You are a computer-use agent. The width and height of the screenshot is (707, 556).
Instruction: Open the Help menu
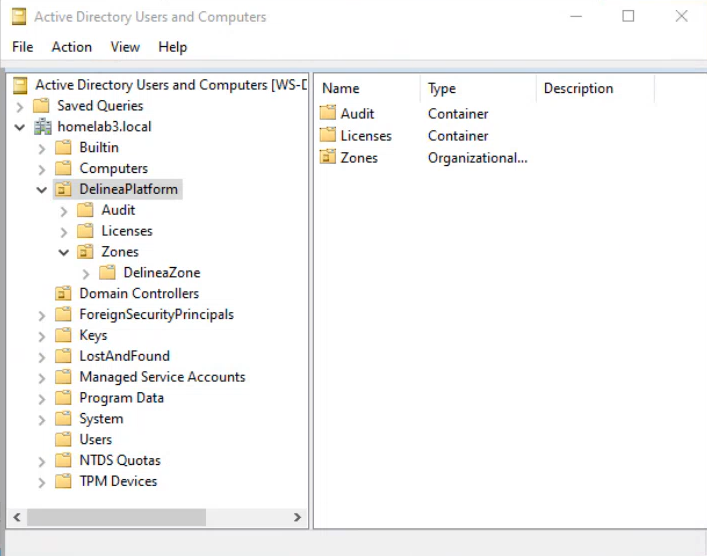pos(172,47)
